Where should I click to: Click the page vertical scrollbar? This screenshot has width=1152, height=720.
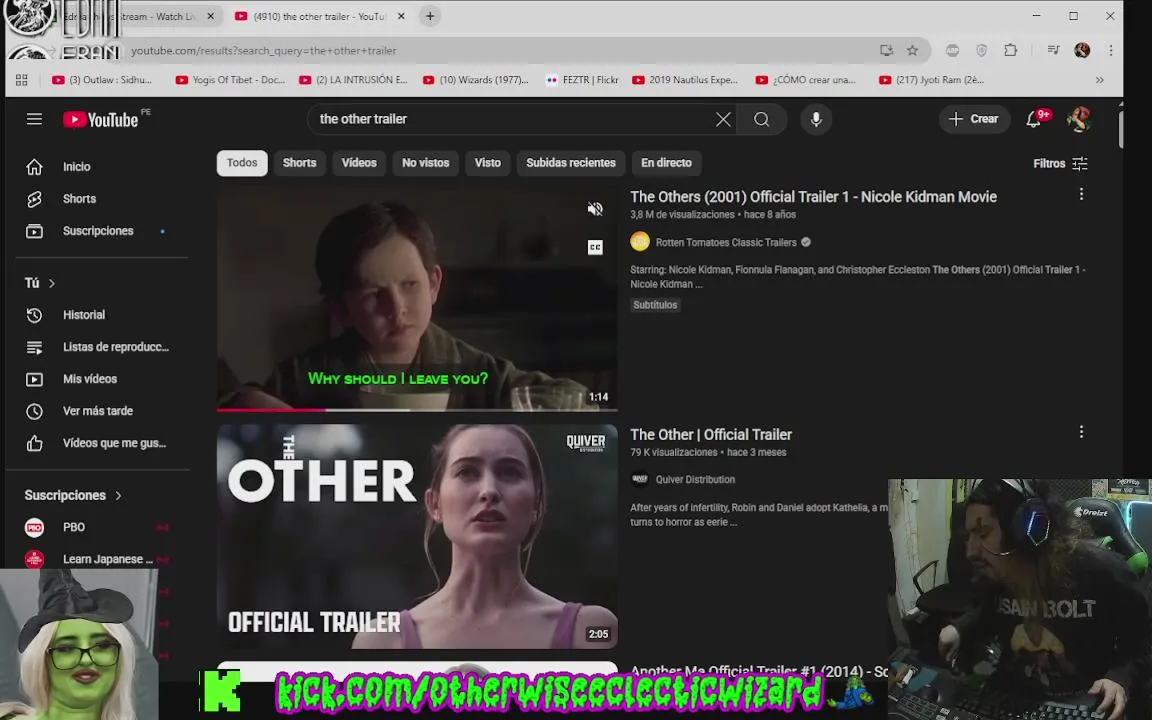click(x=1120, y=127)
